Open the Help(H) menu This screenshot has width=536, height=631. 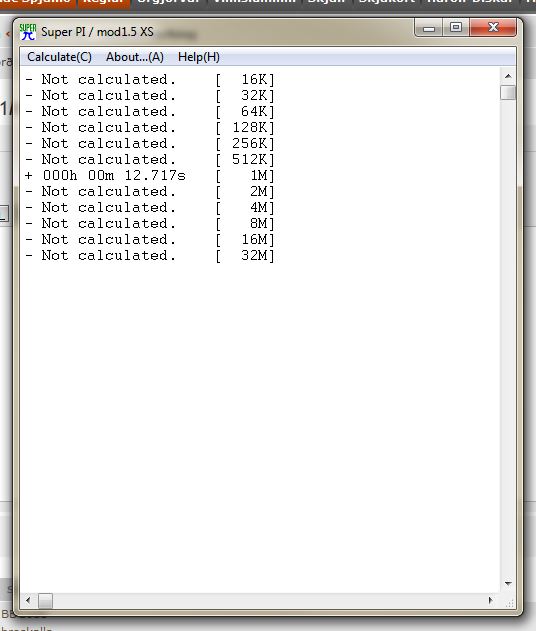pos(199,57)
